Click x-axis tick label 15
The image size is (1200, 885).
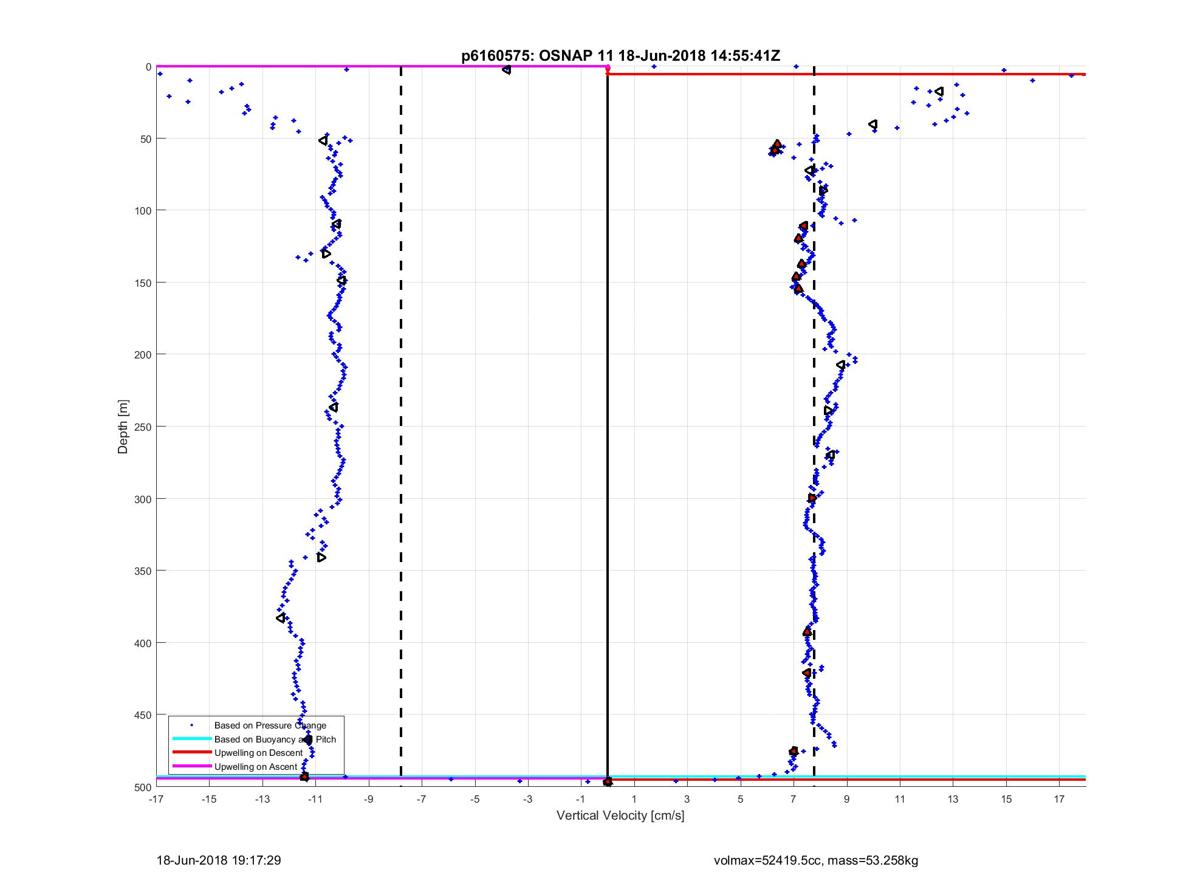tap(1006, 799)
